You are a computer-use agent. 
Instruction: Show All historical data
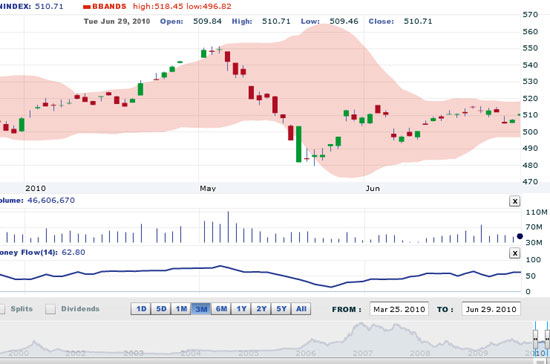pyautogui.click(x=301, y=309)
